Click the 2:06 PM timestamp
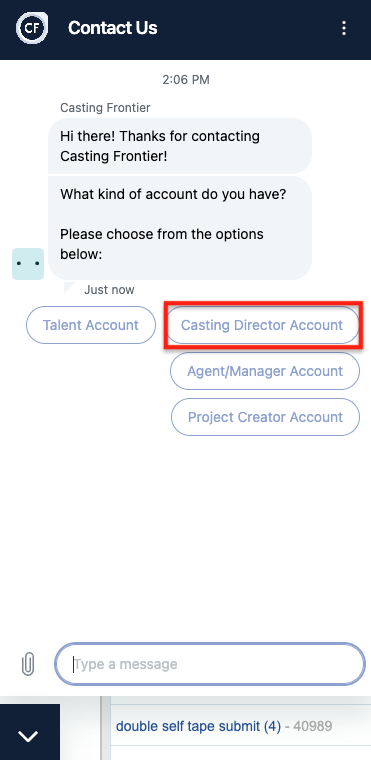 coord(186,79)
